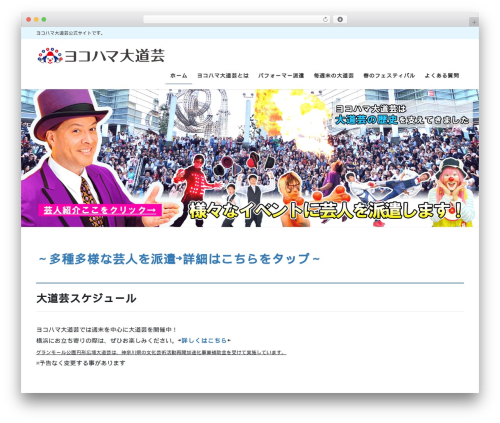Click the browser download icon button
Image resolution: width=500 pixels, height=423 pixels.
click(x=340, y=20)
